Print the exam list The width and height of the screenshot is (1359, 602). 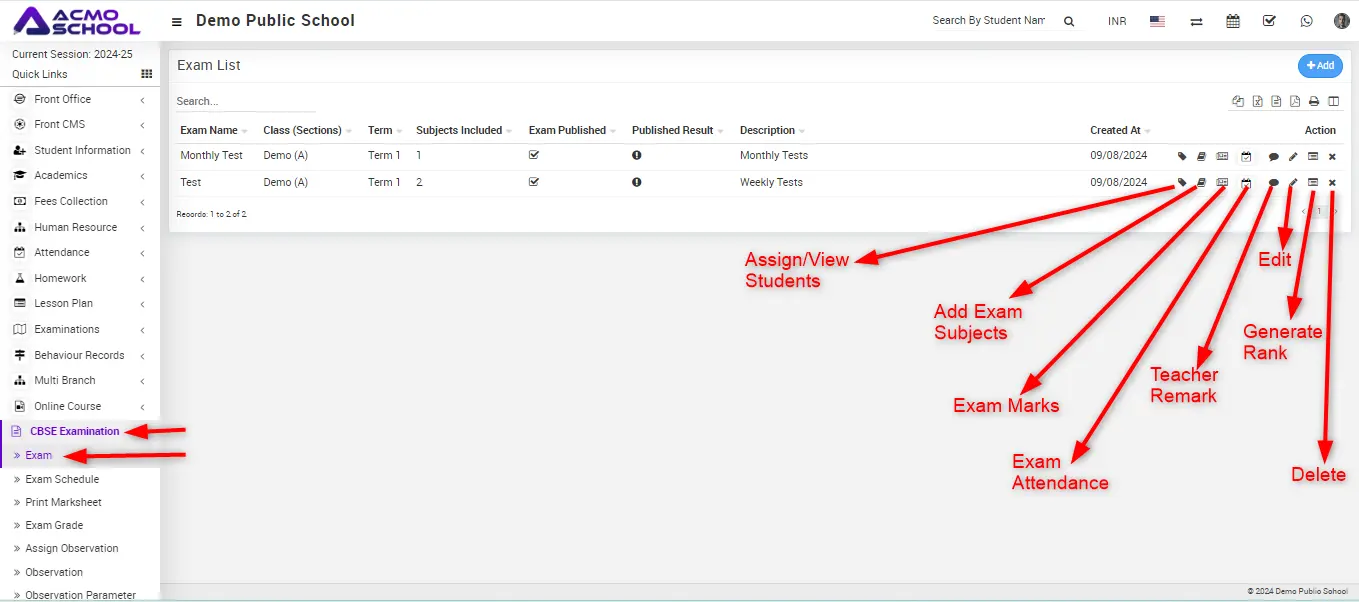pyautogui.click(x=1314, y=101)
